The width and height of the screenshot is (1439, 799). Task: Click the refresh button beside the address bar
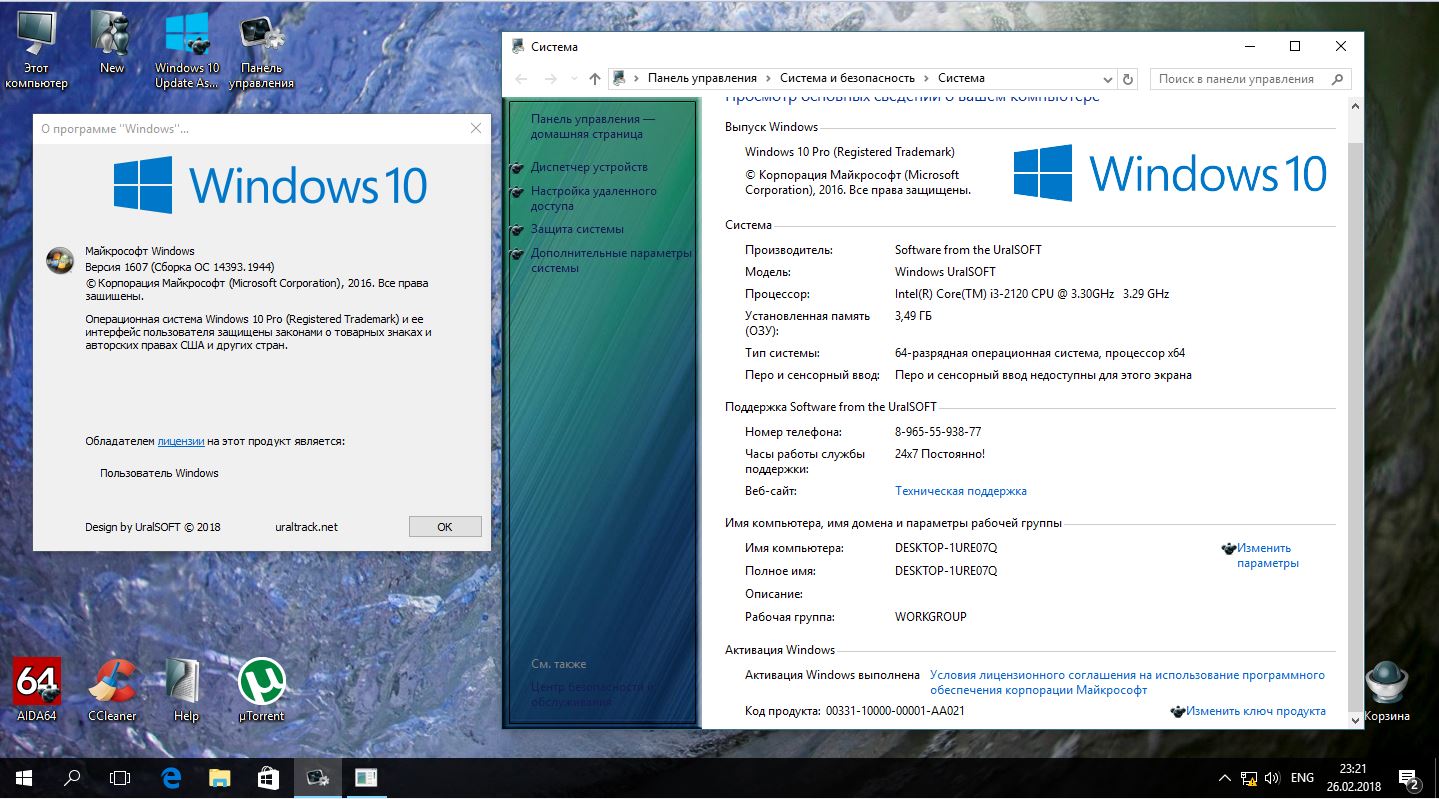(1129, 79)
